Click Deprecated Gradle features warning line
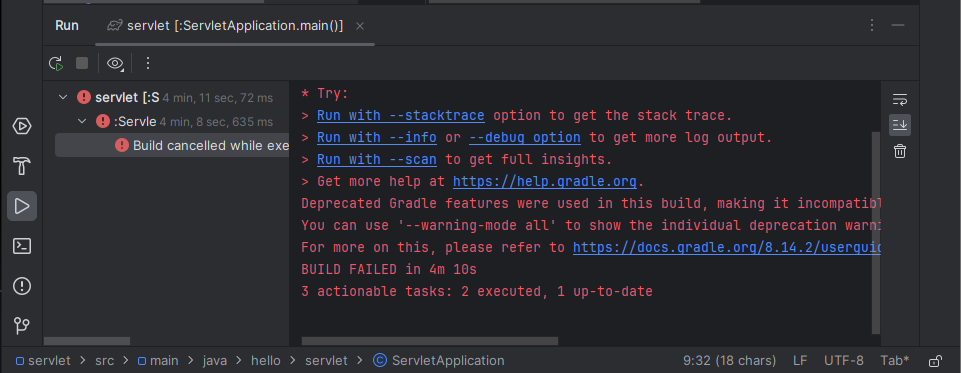 click(x=591, y=203)
